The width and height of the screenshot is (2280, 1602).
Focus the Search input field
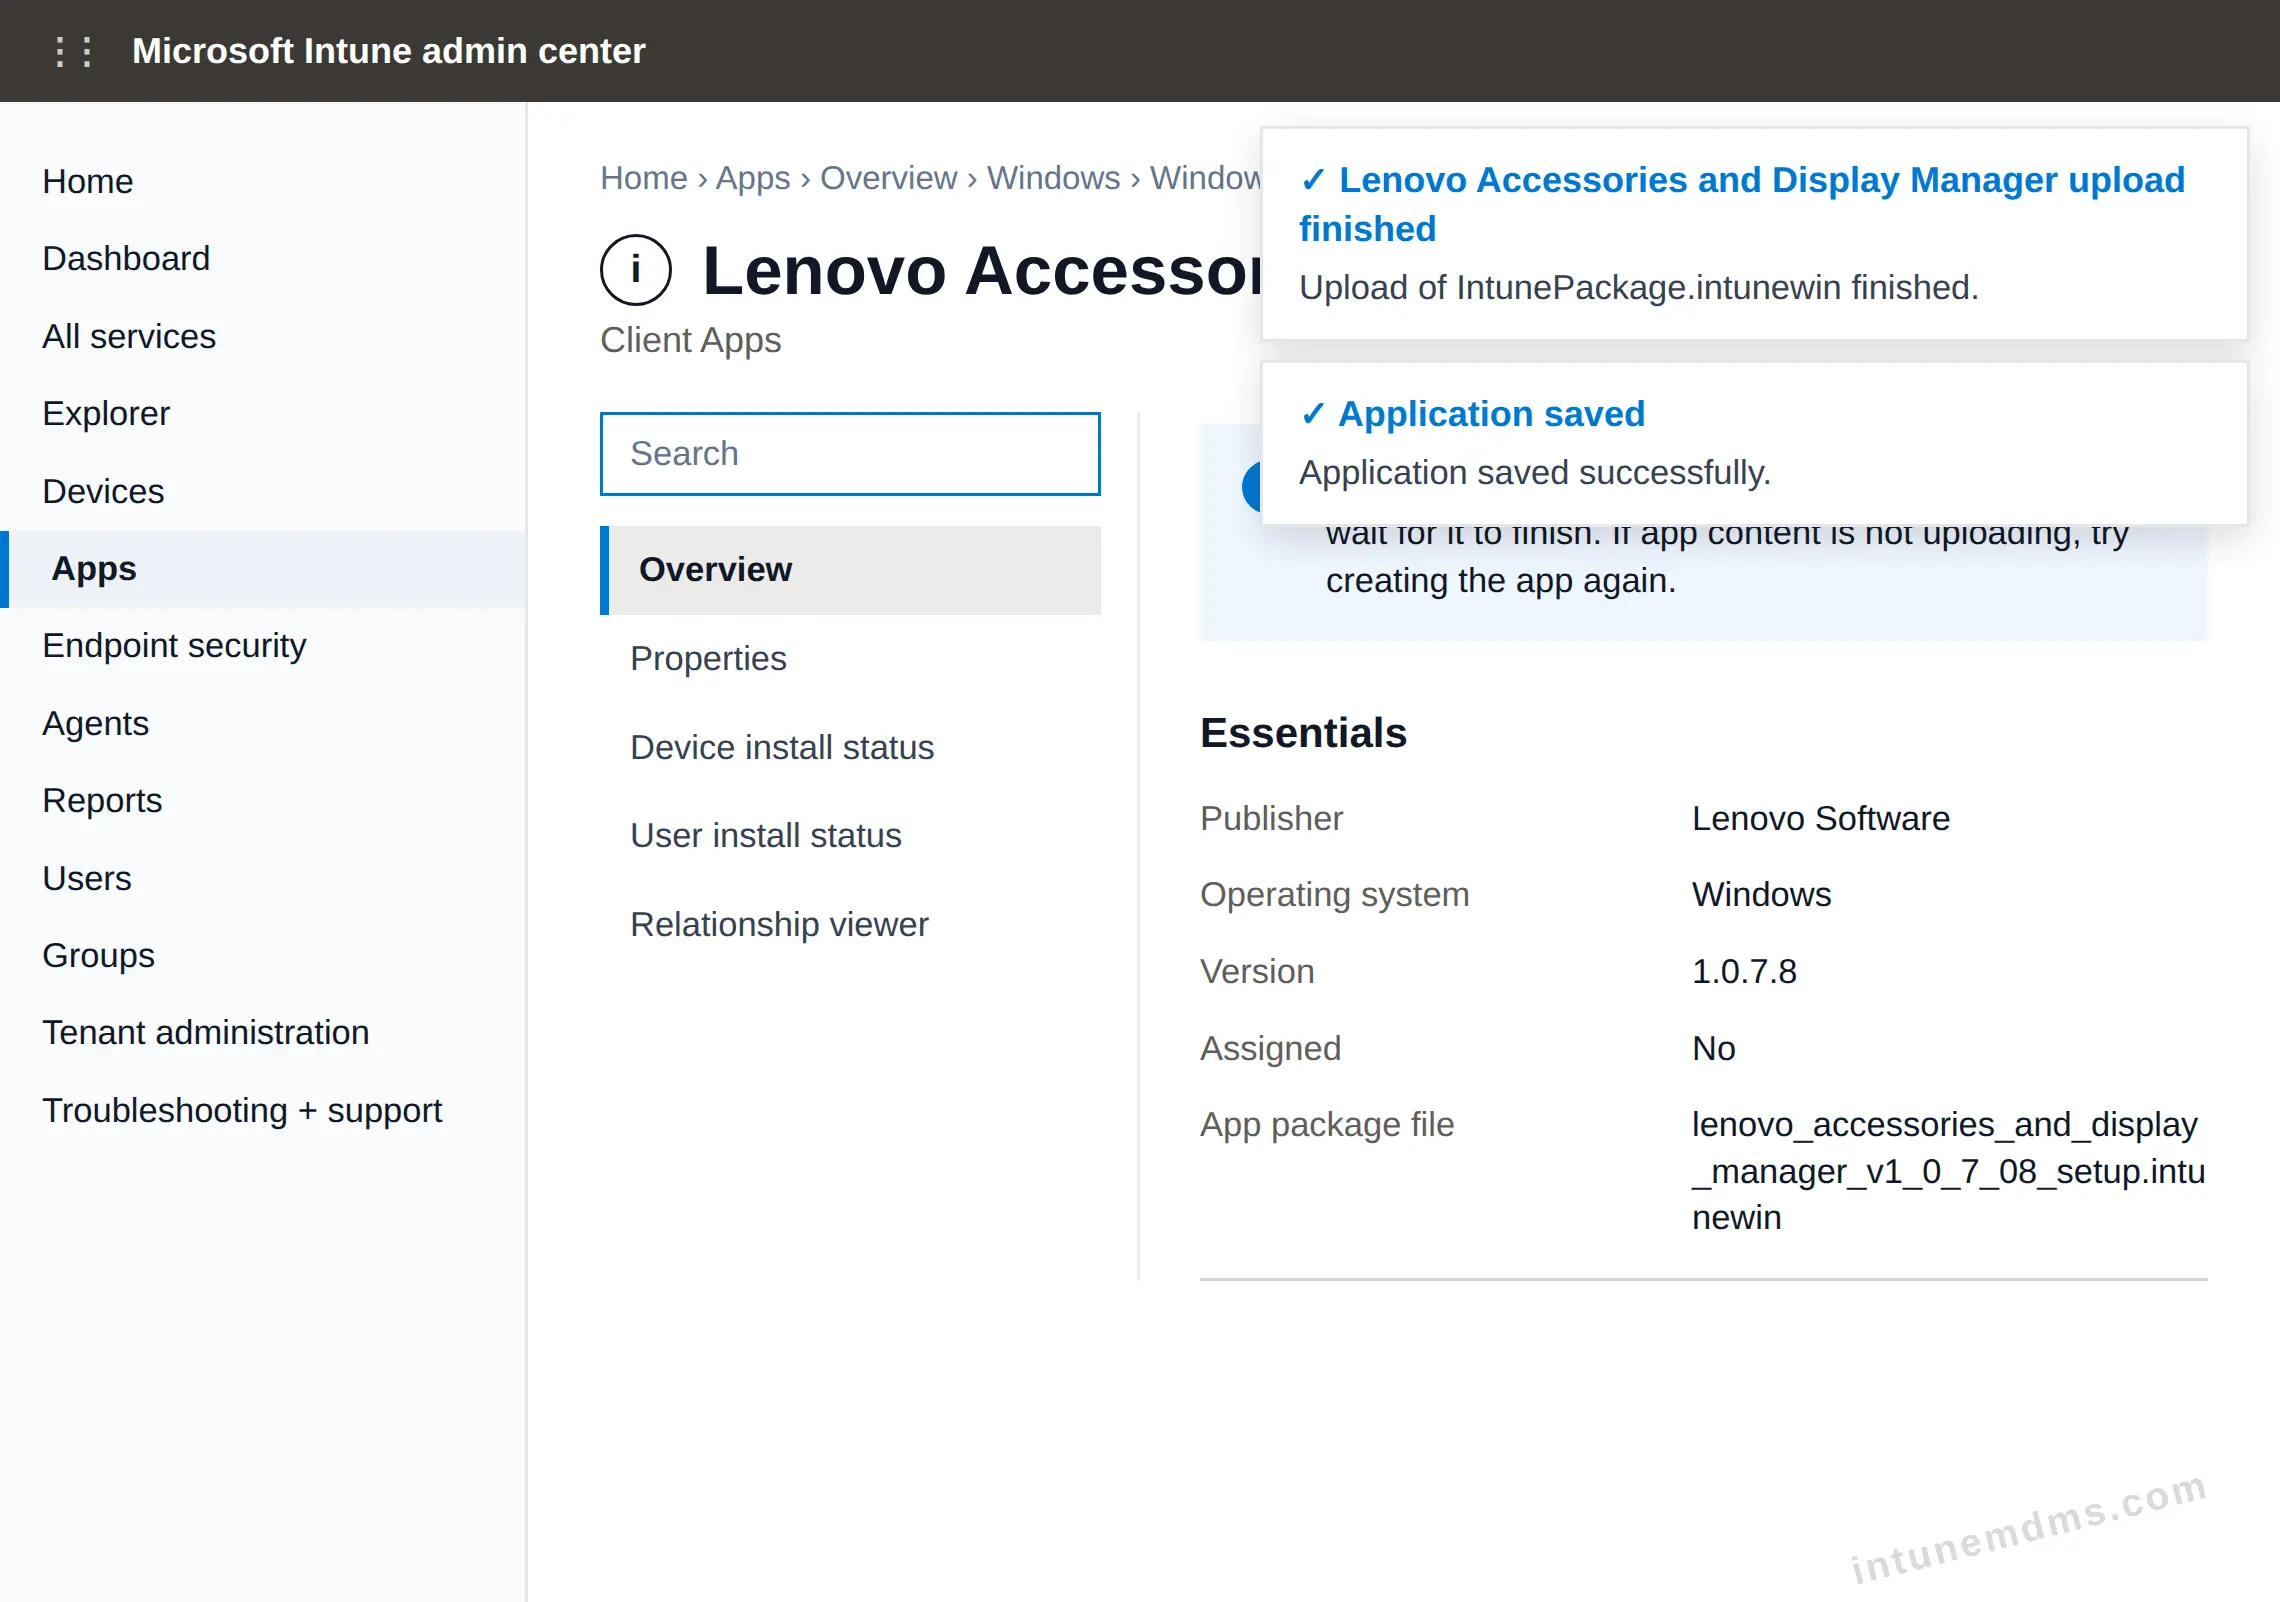[x=850, y=454]
